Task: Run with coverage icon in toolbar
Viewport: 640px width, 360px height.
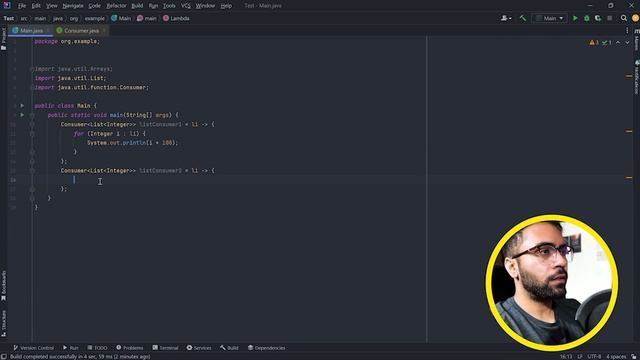Action: click(598, 18)
